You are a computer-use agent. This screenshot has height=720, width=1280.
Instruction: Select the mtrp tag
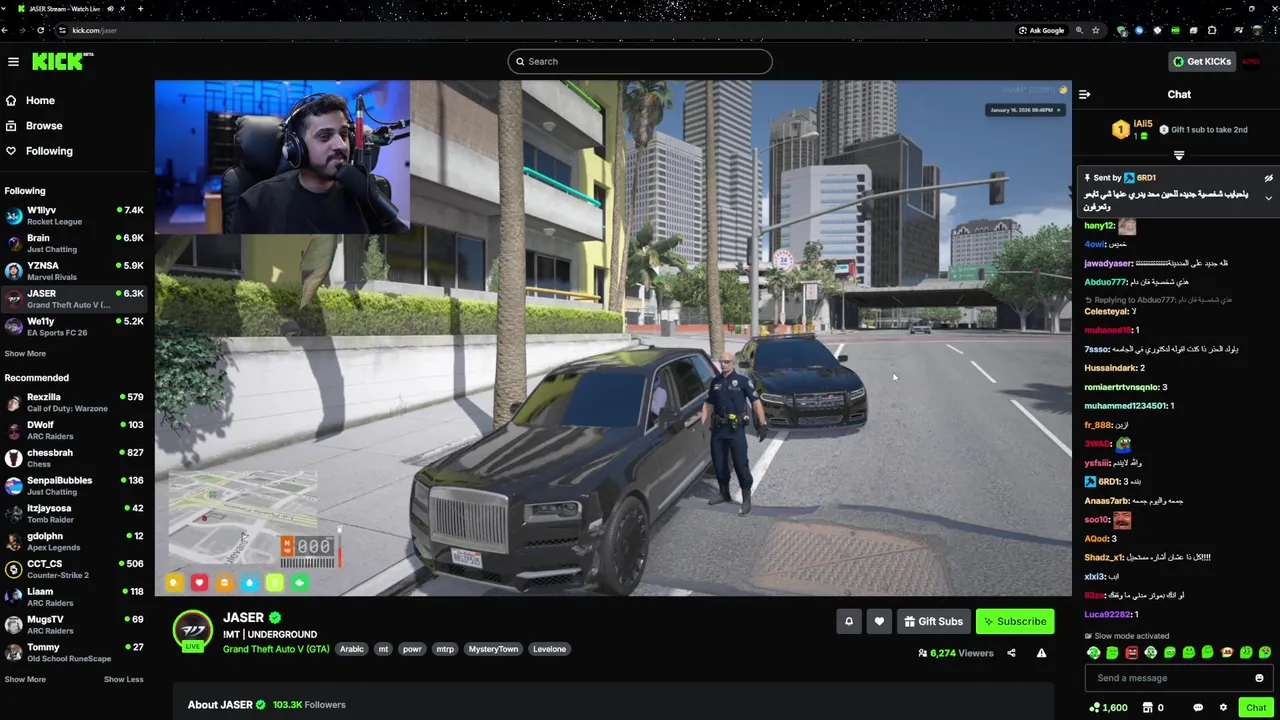445,649
